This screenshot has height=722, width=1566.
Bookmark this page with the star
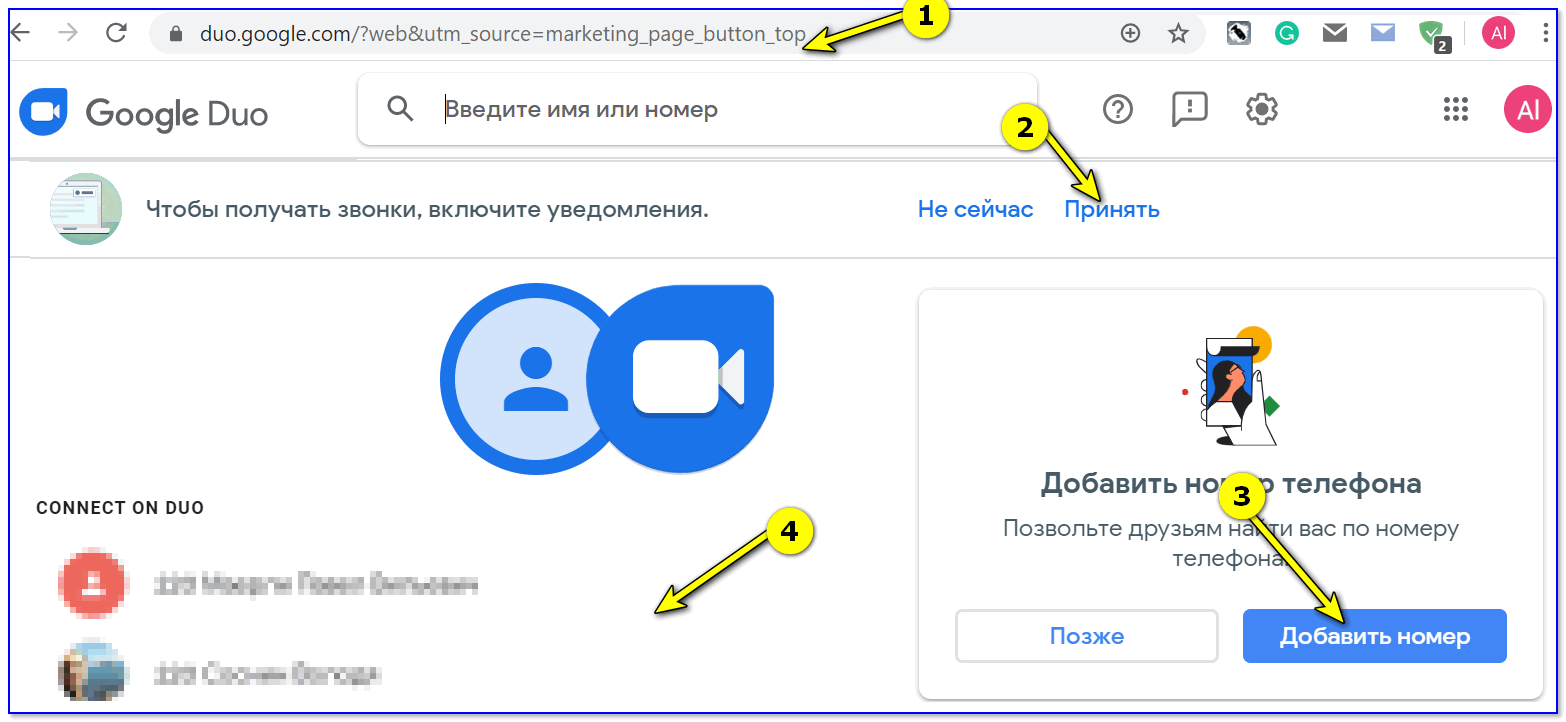1178,33
